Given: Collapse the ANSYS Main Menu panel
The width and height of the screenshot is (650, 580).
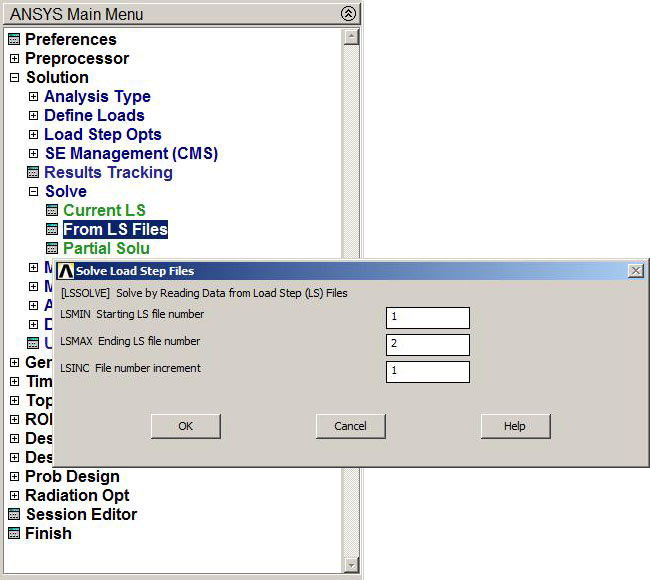Looking at the screenshot, I should tap(347, 14).
